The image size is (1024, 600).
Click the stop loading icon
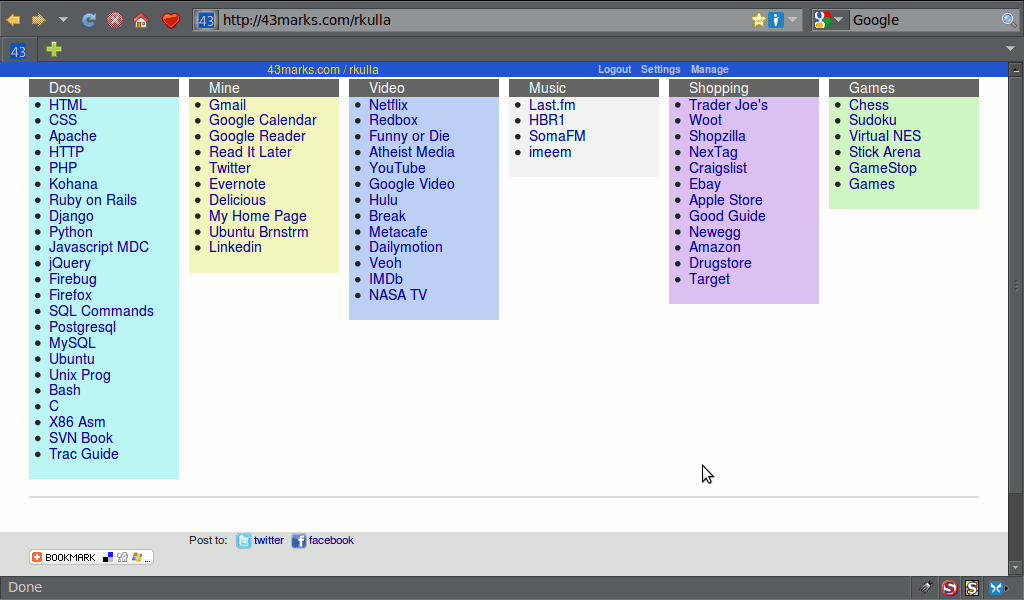click(114, 20)
